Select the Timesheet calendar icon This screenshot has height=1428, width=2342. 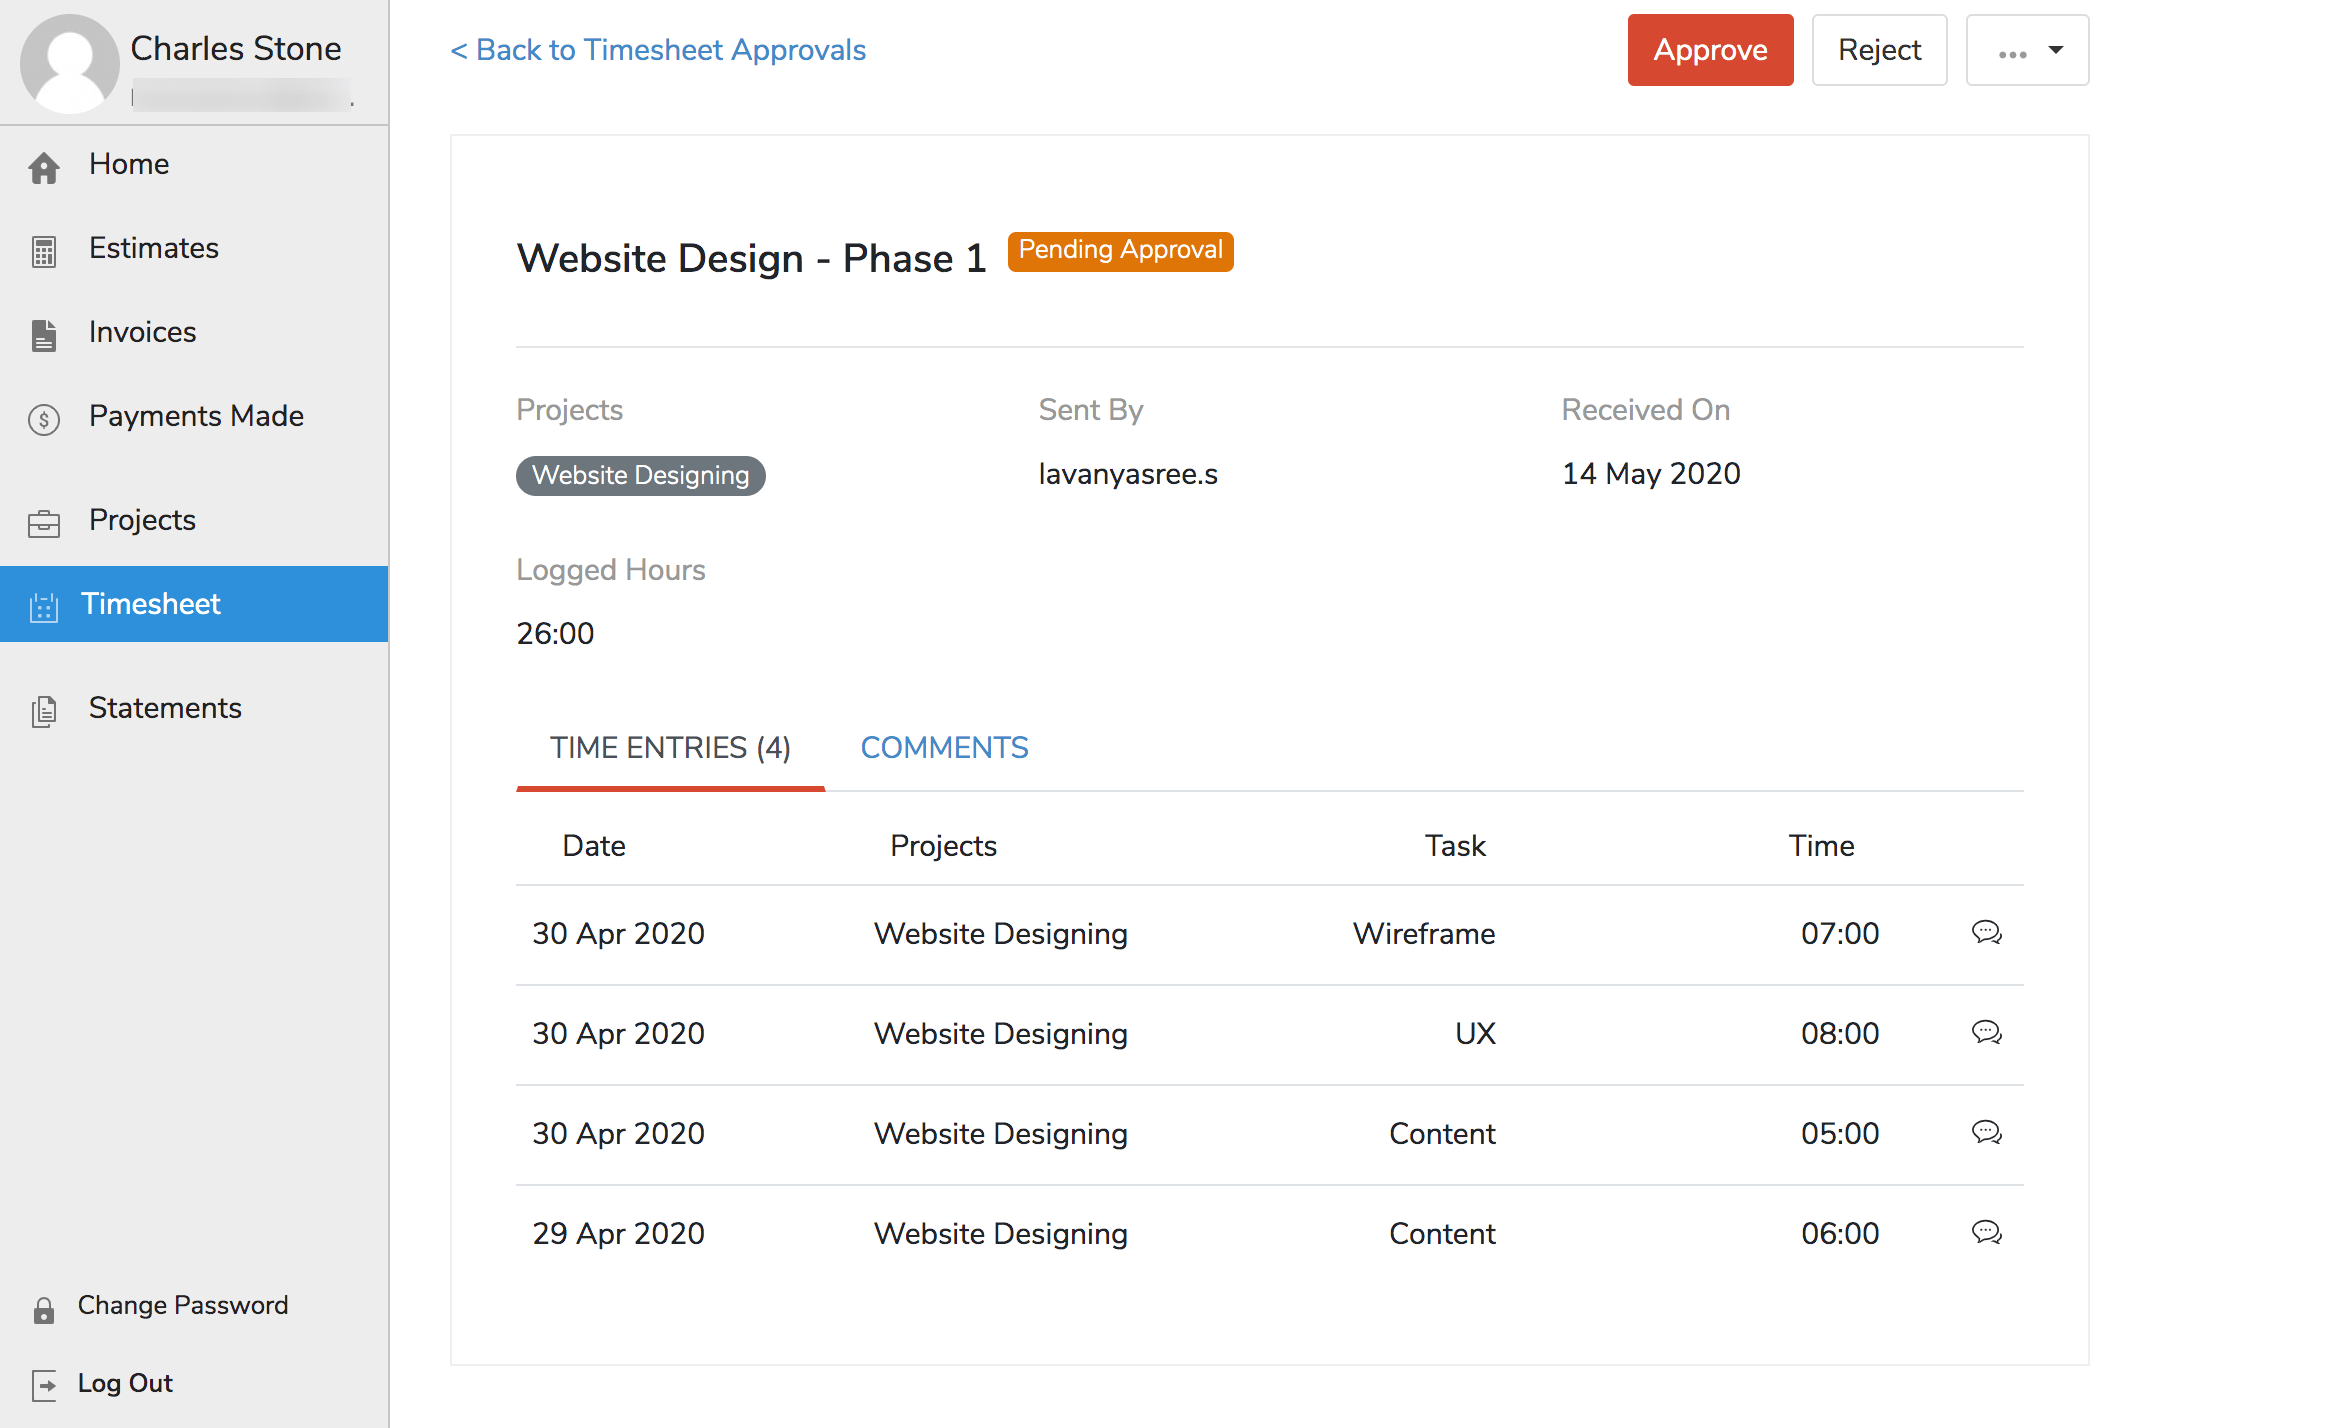(44, 607)
